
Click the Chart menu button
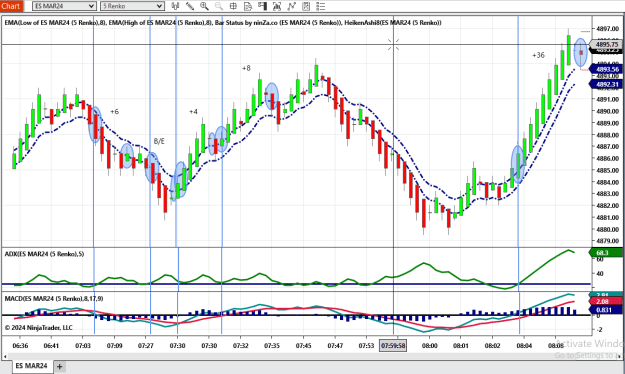point(11,6)
